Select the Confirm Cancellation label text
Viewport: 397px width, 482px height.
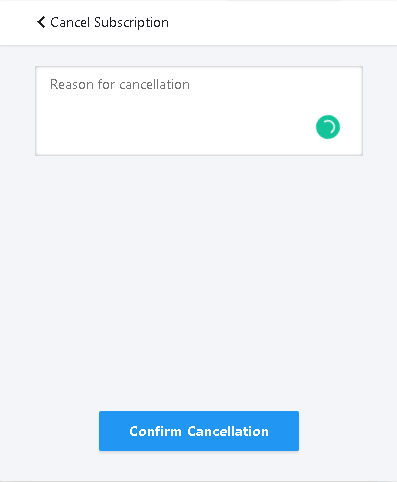(x=199, y=431)
